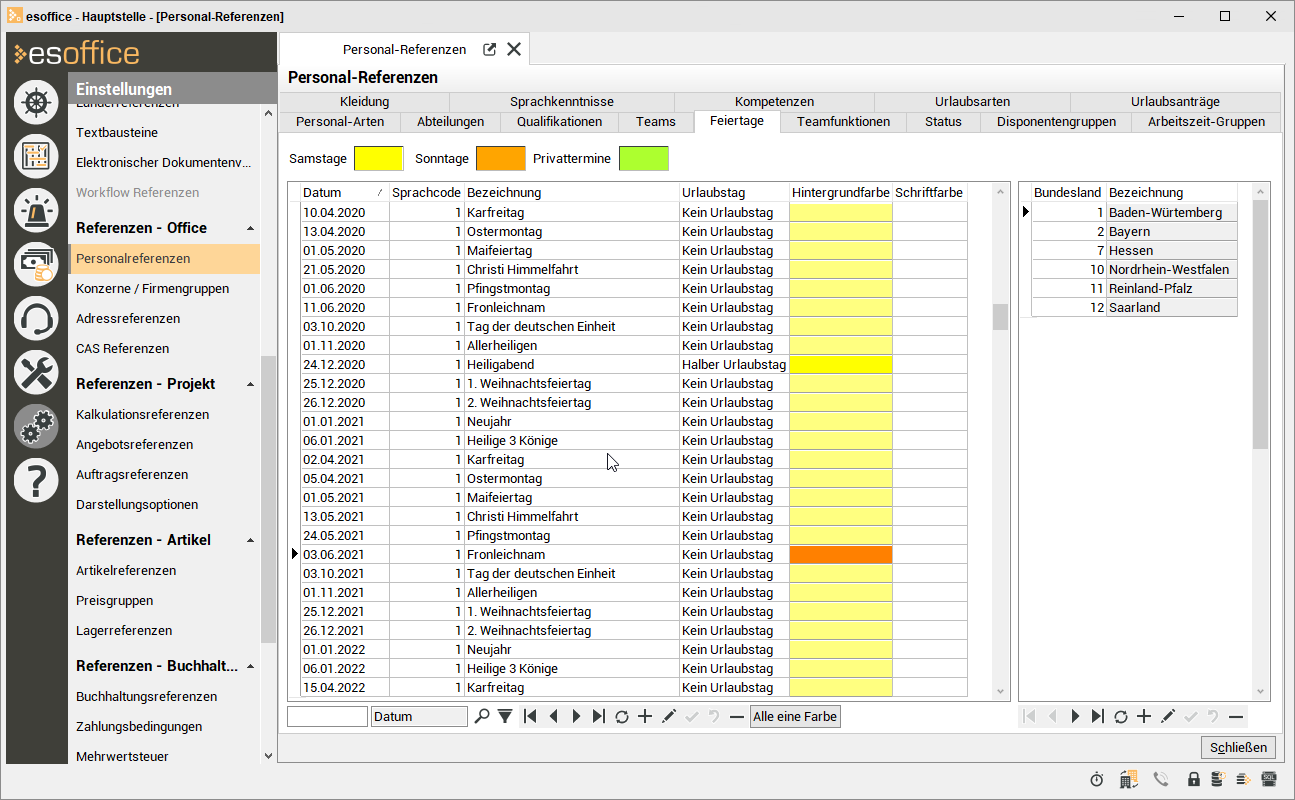Open the gears settings module icon
The image size is (1295, 800).
pos(36,426)
